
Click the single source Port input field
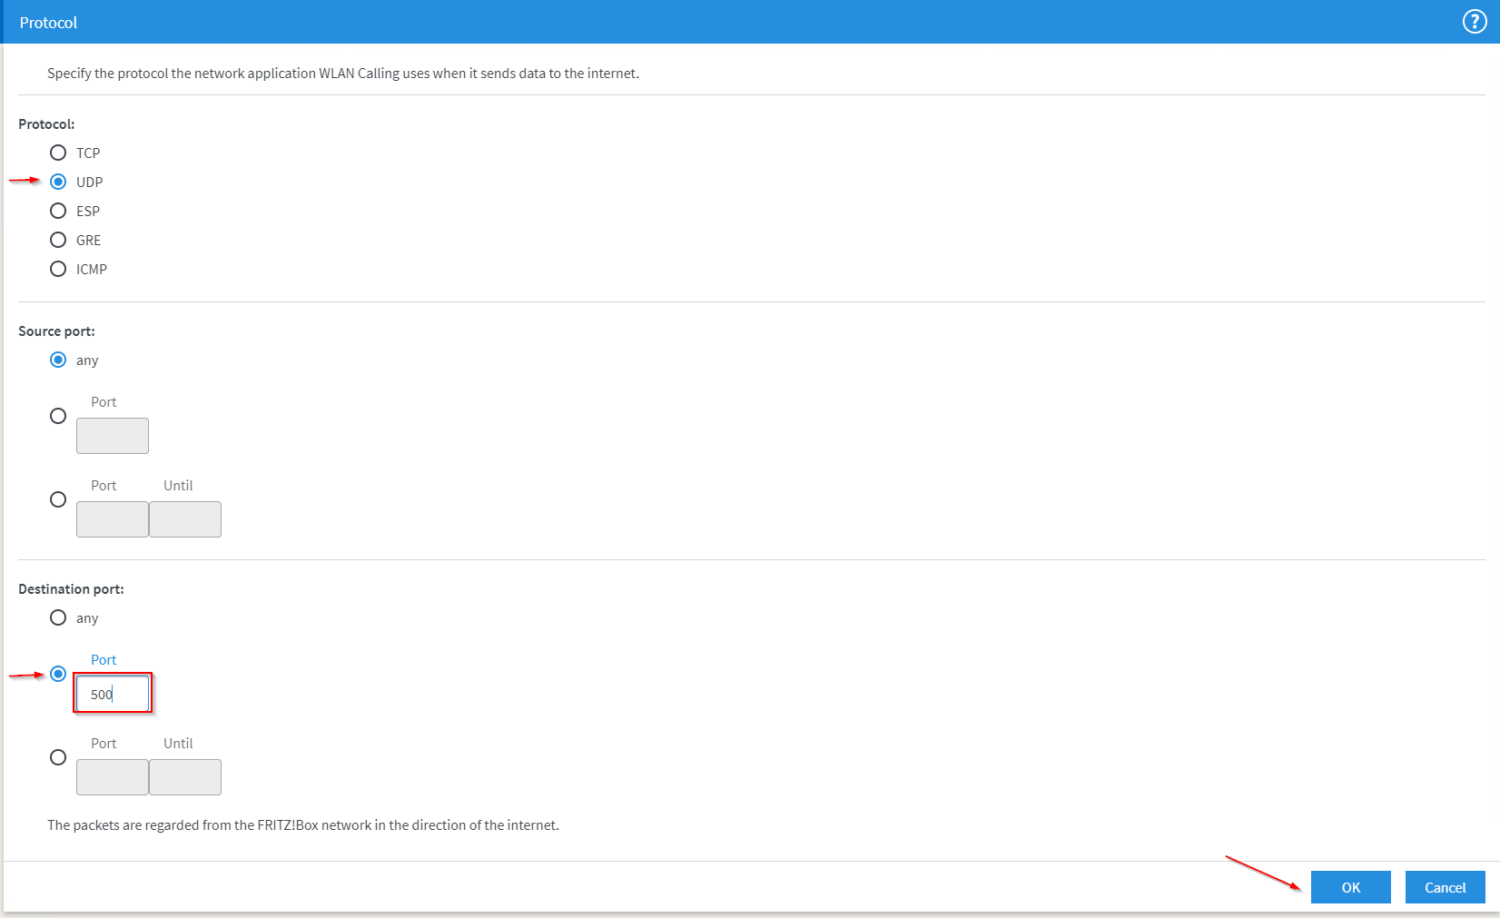coord(112,436)
